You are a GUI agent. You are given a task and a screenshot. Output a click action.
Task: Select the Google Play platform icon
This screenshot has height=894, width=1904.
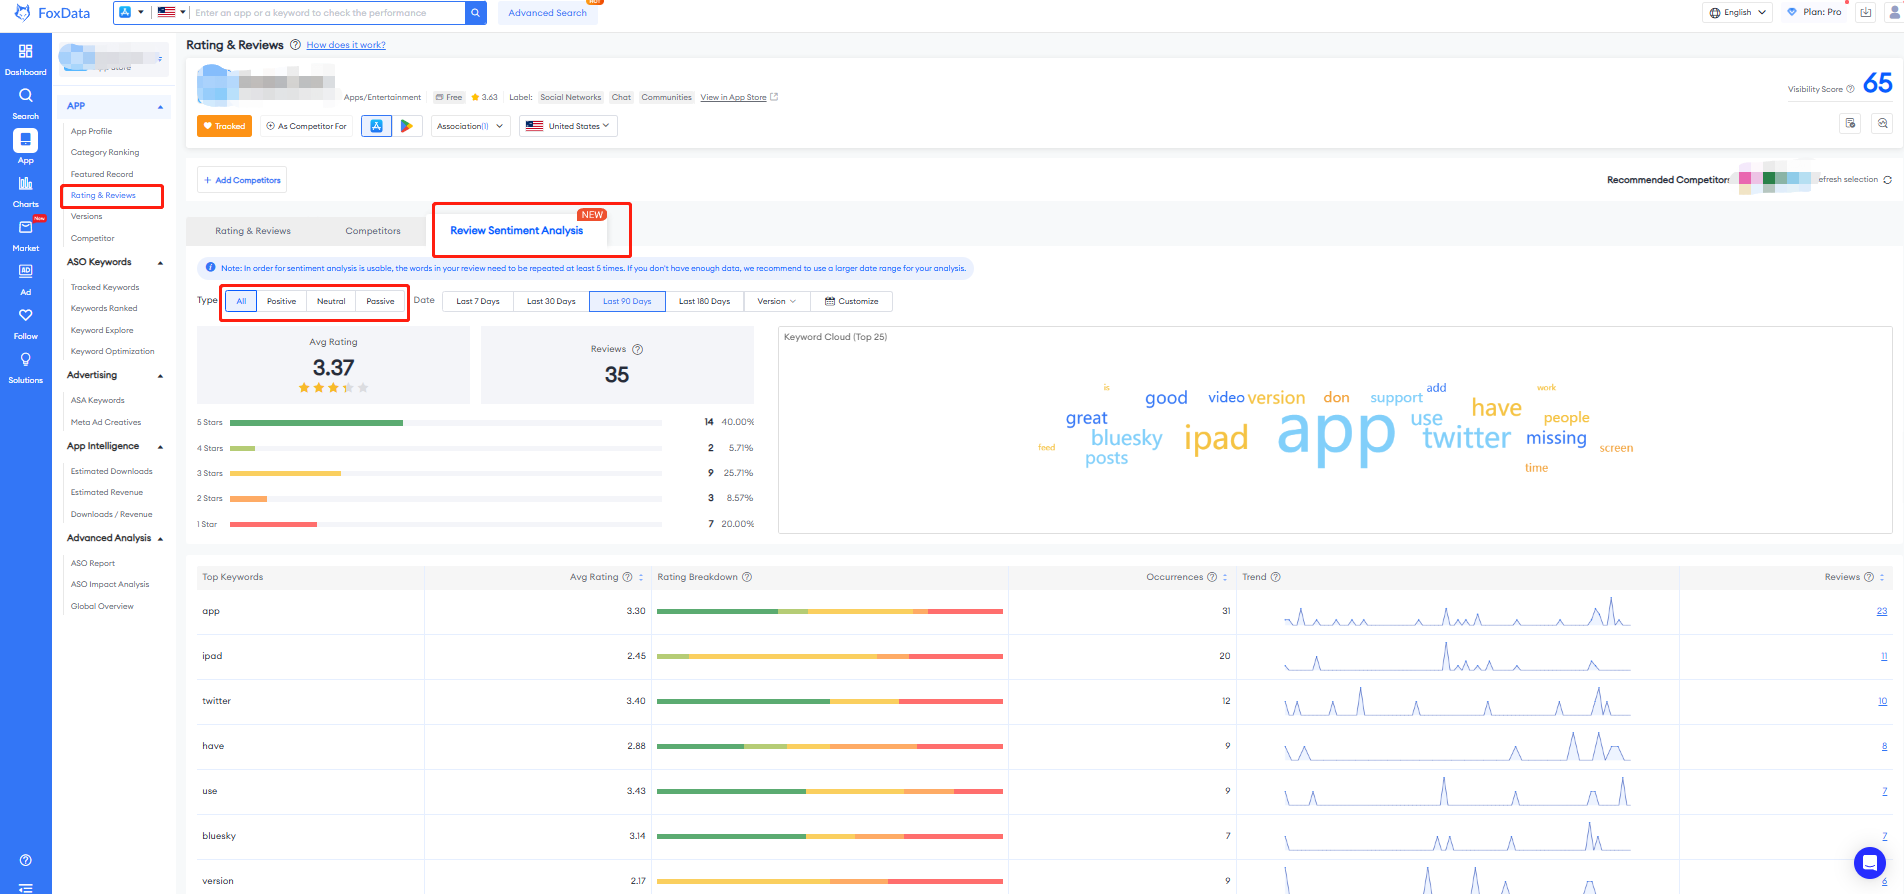click(x=406, y=126)
